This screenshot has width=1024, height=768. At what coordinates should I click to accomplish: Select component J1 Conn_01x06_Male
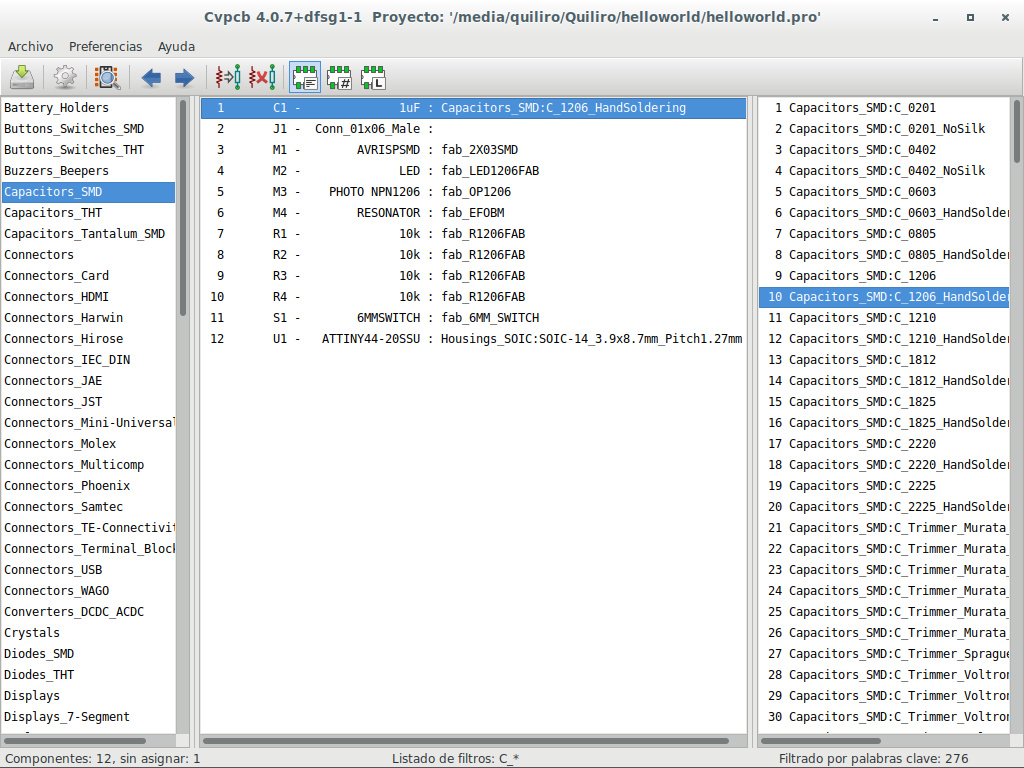[473, 129]
